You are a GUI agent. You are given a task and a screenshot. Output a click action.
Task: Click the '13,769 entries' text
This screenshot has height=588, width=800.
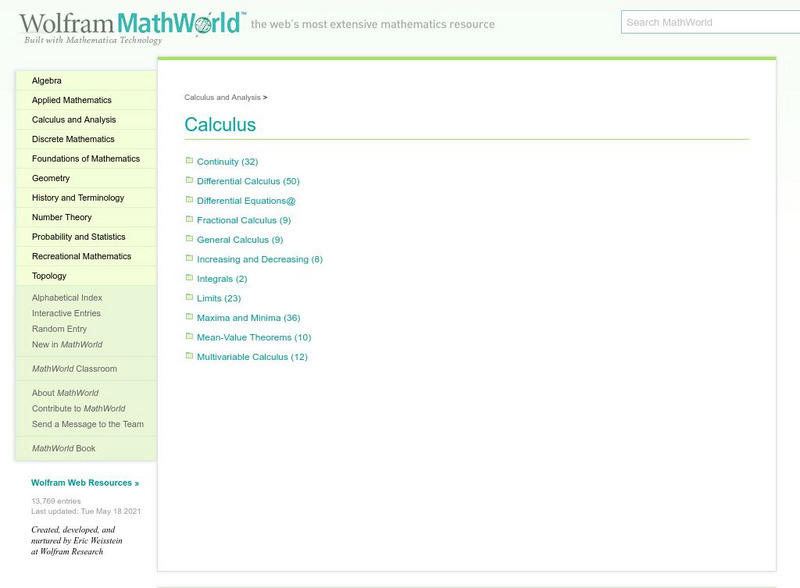pos(56,501)
